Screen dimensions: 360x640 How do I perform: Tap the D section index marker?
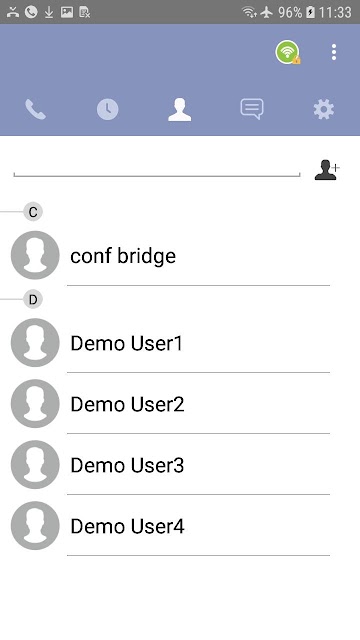click(x=33, y=300)
